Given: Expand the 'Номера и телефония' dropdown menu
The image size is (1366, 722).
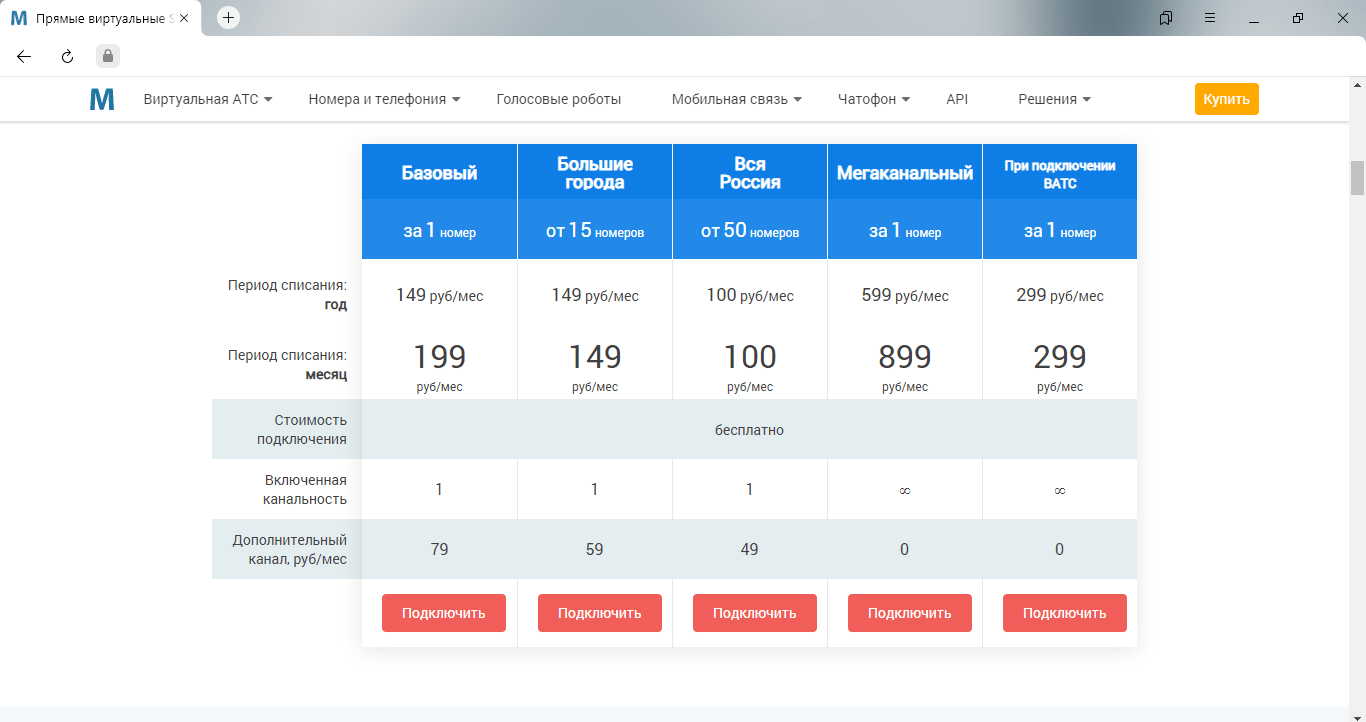Looking at the screenshot, I should tap(384, 99).
